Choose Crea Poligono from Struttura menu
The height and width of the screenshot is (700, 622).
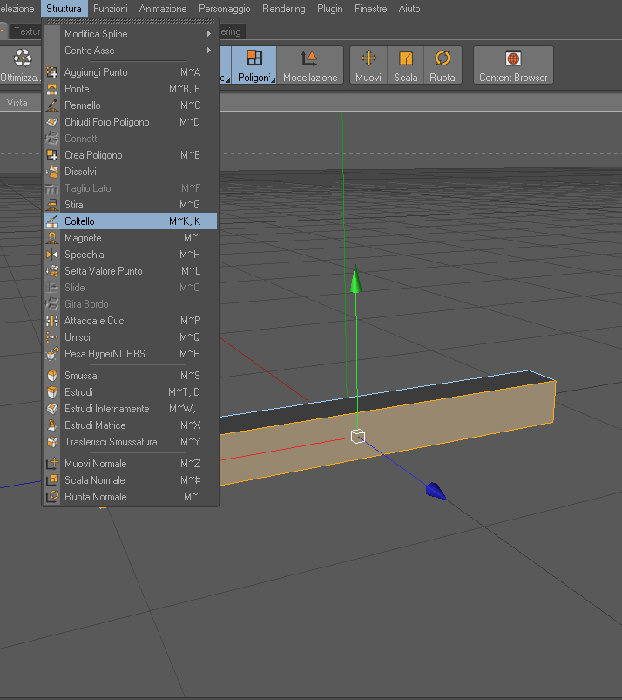point(130,155)
